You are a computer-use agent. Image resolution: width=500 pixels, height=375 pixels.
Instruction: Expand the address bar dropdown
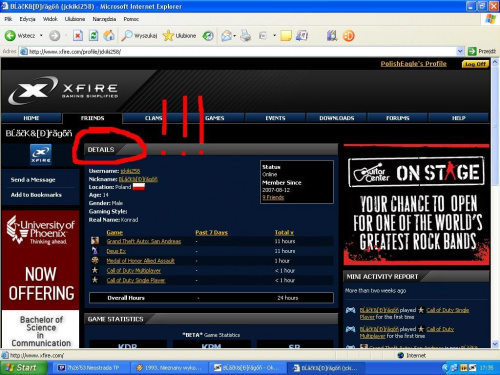pos(460,51)
